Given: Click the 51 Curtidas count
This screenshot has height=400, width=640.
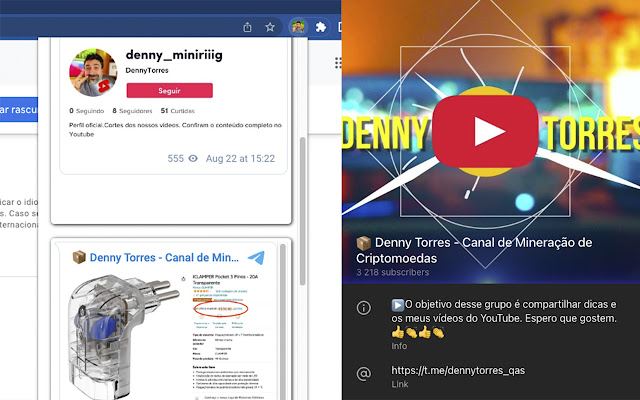Looking at the screenshot, I should tap(178, 111).
